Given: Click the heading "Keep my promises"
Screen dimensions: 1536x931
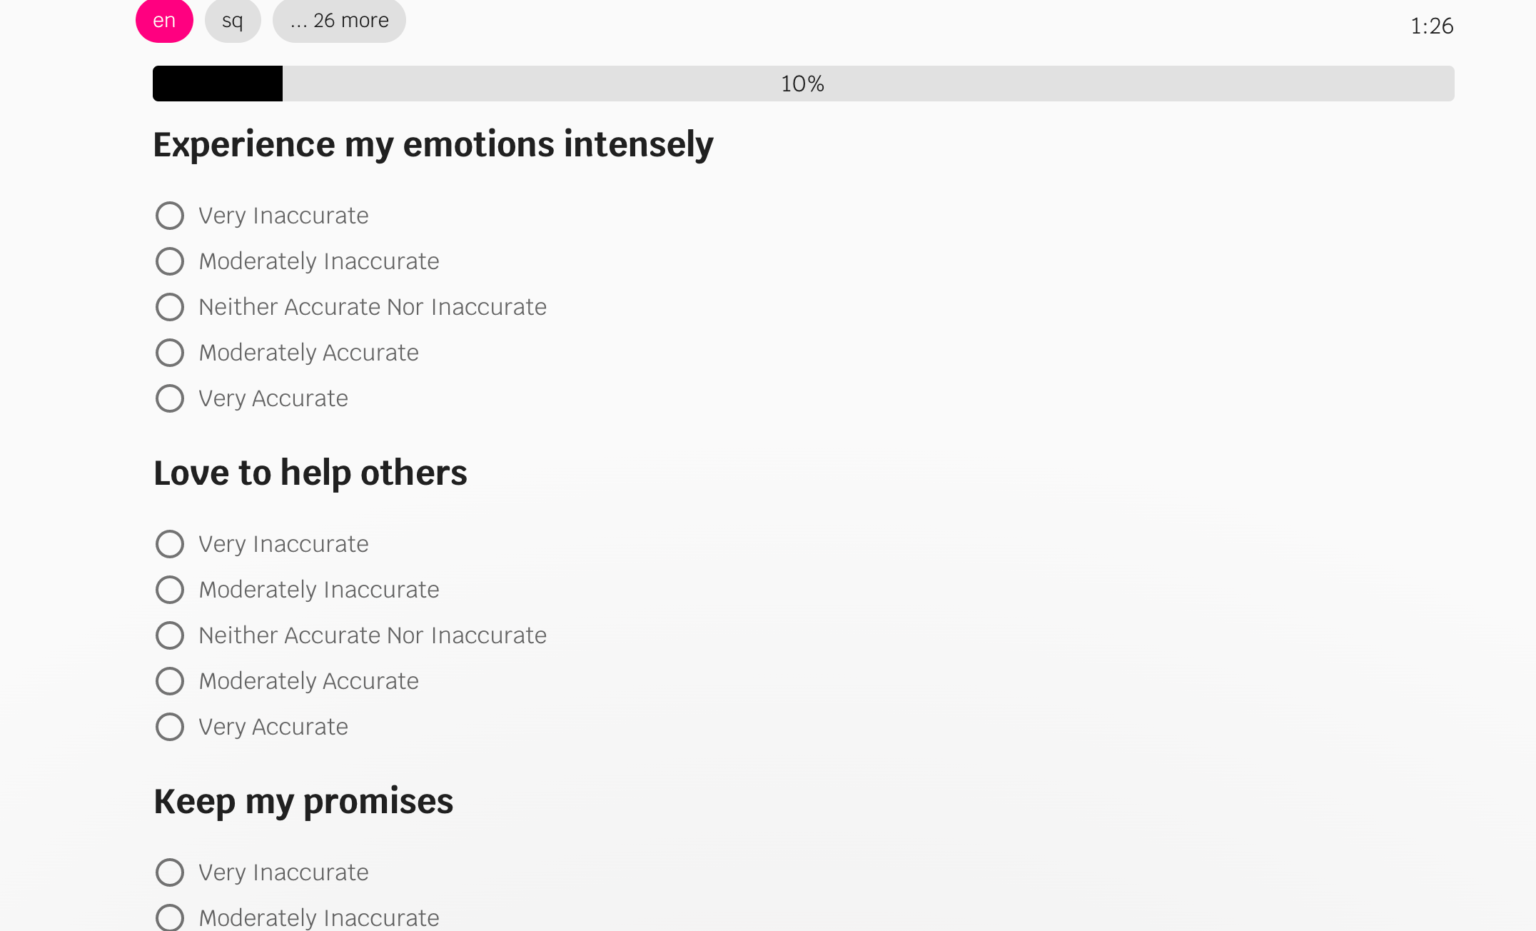Looking at the screenshot, I should [x=303, y=800].
